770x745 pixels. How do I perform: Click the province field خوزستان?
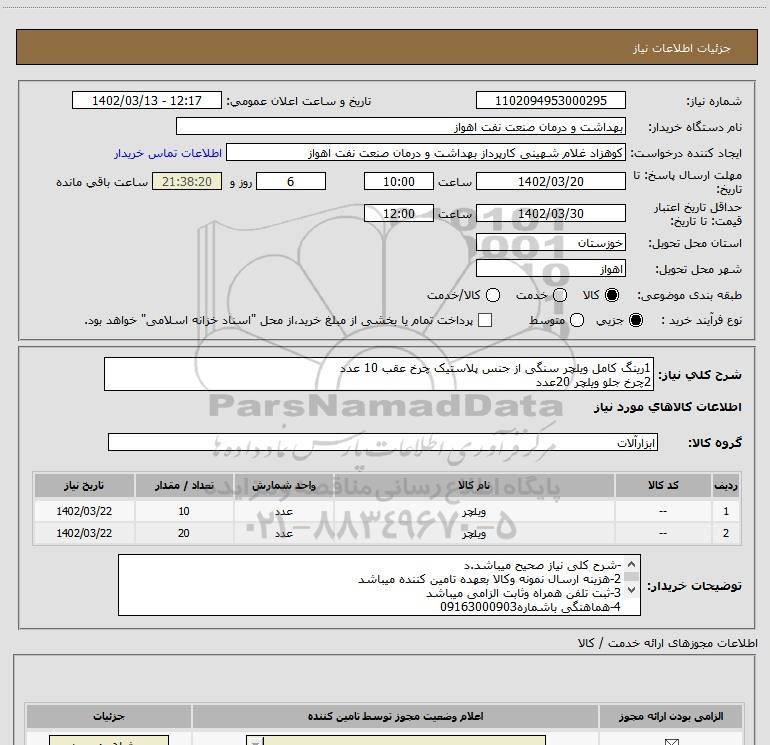(x=550, y=243)
